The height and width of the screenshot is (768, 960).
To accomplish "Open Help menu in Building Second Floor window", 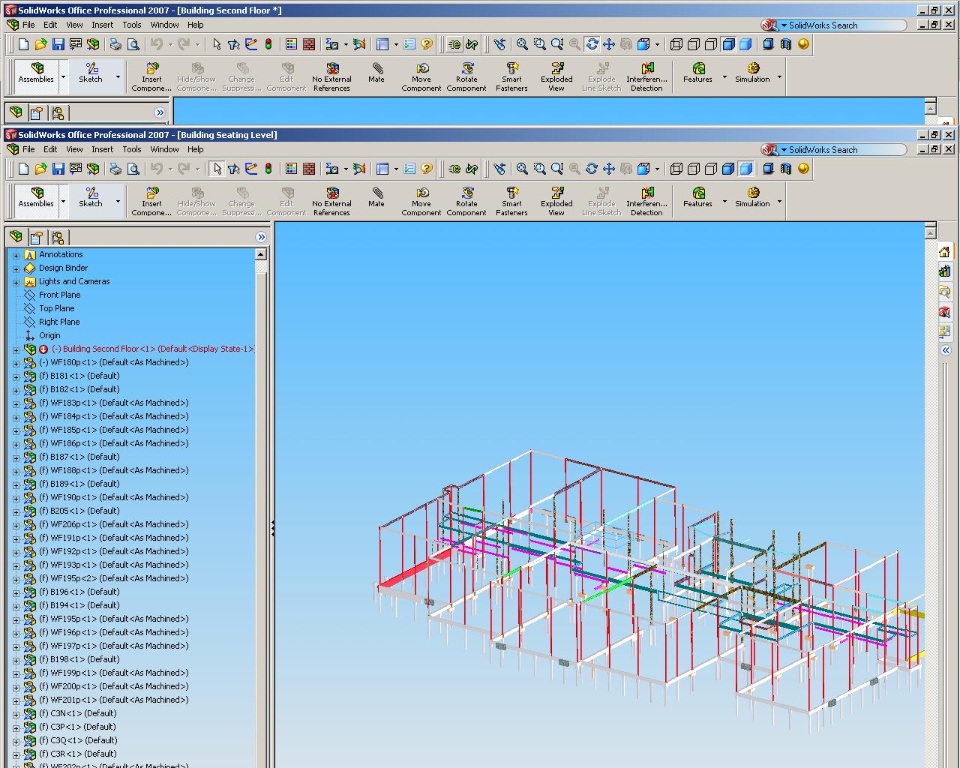I will click(195, 24).
